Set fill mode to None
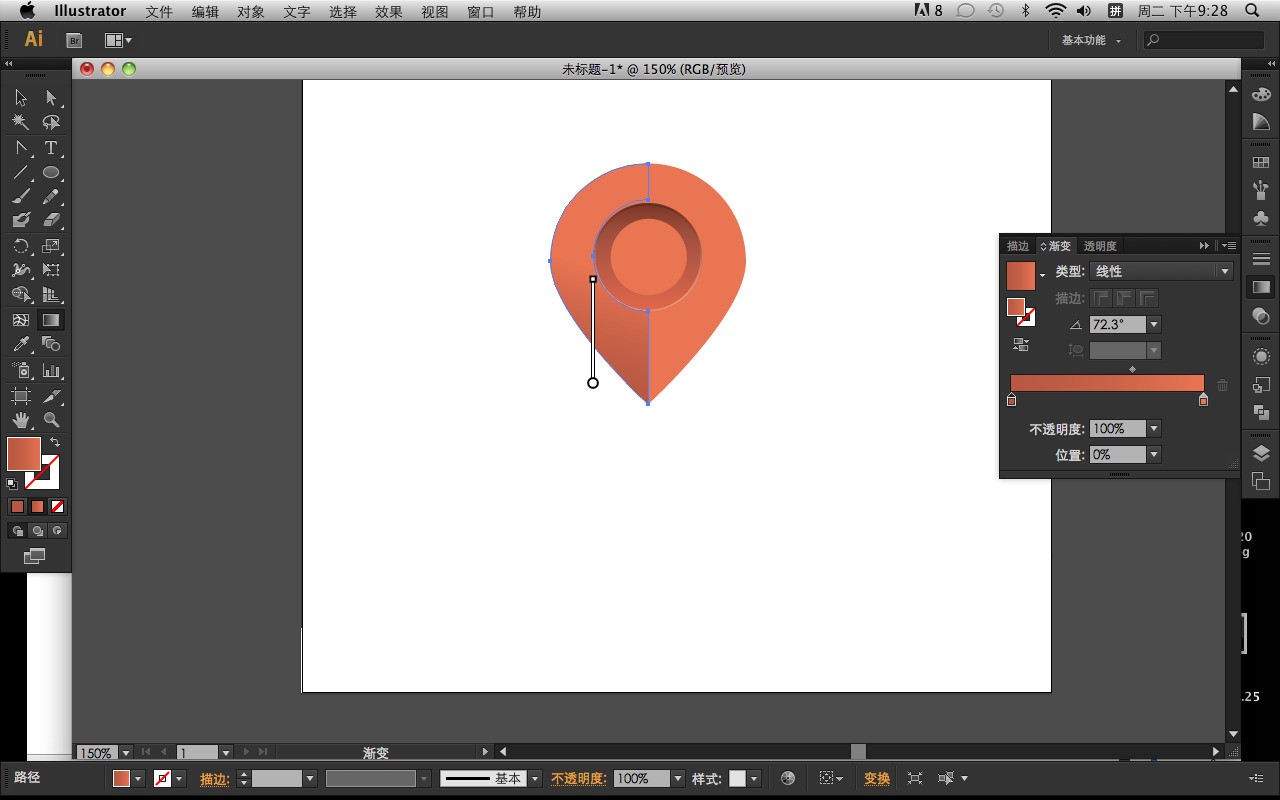 (x=57, y=506)
